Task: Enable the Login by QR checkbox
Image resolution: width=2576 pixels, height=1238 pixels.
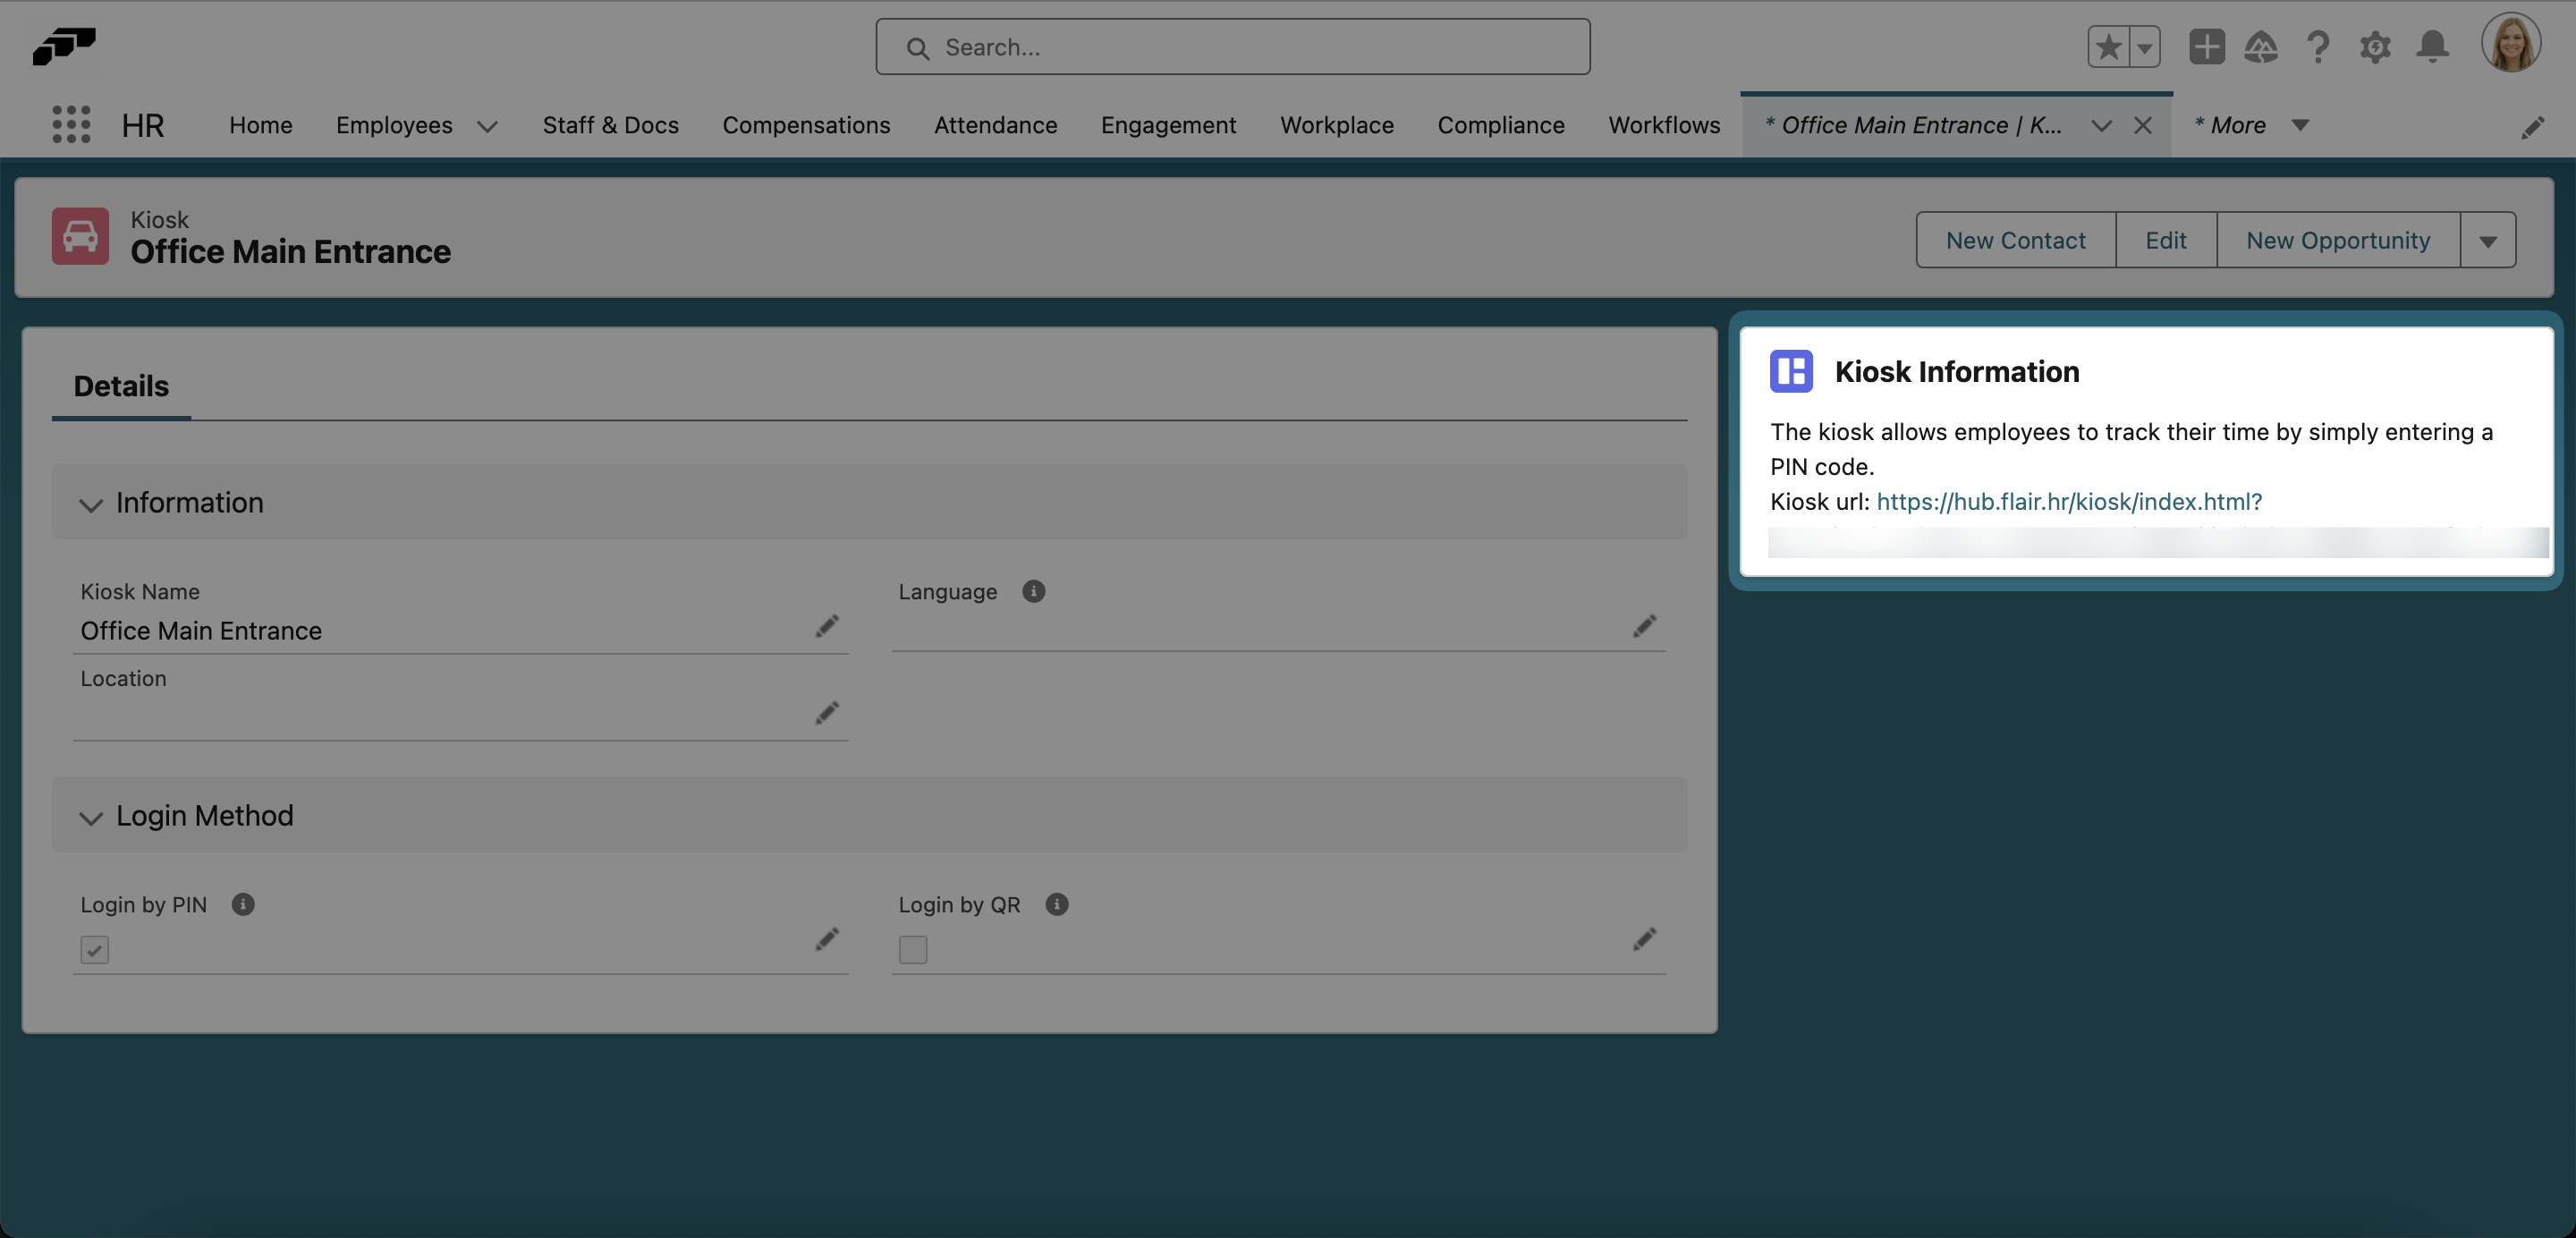Action: coord(912,949)
